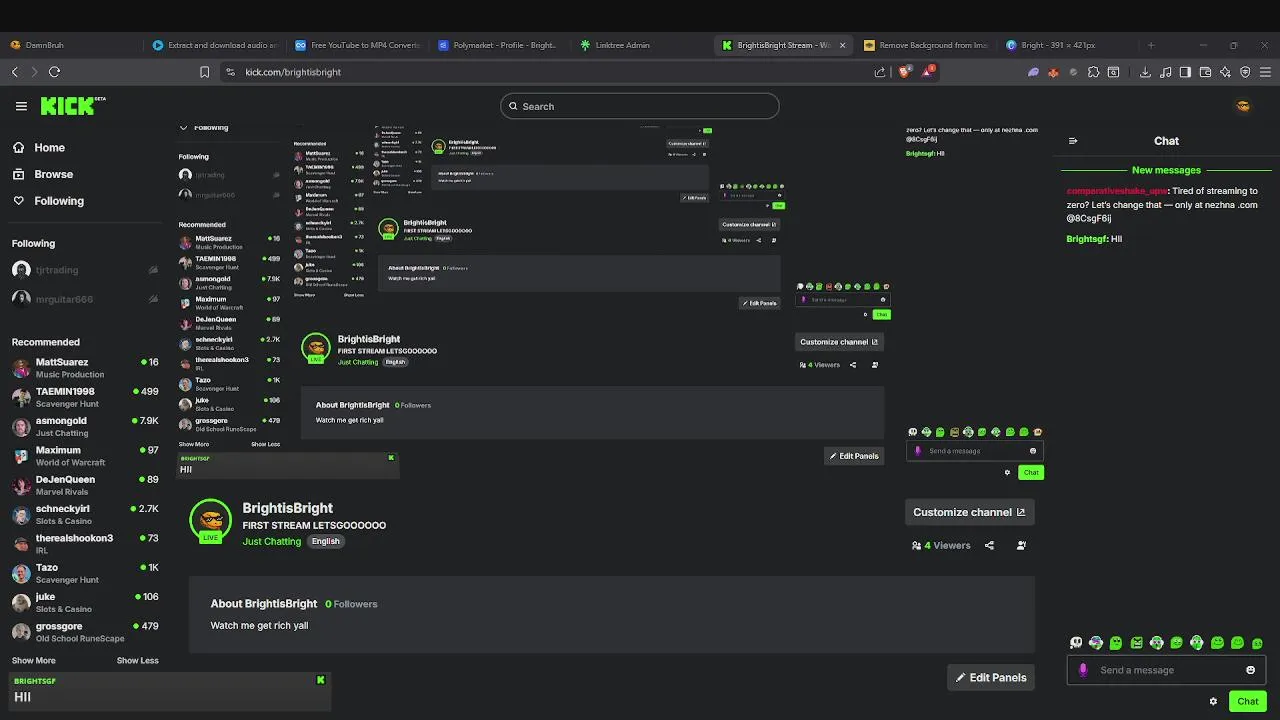Viewport: 1280px width, 720px height.
Task: Close the BrightisBright Stream tab
Action: (842, 45)
